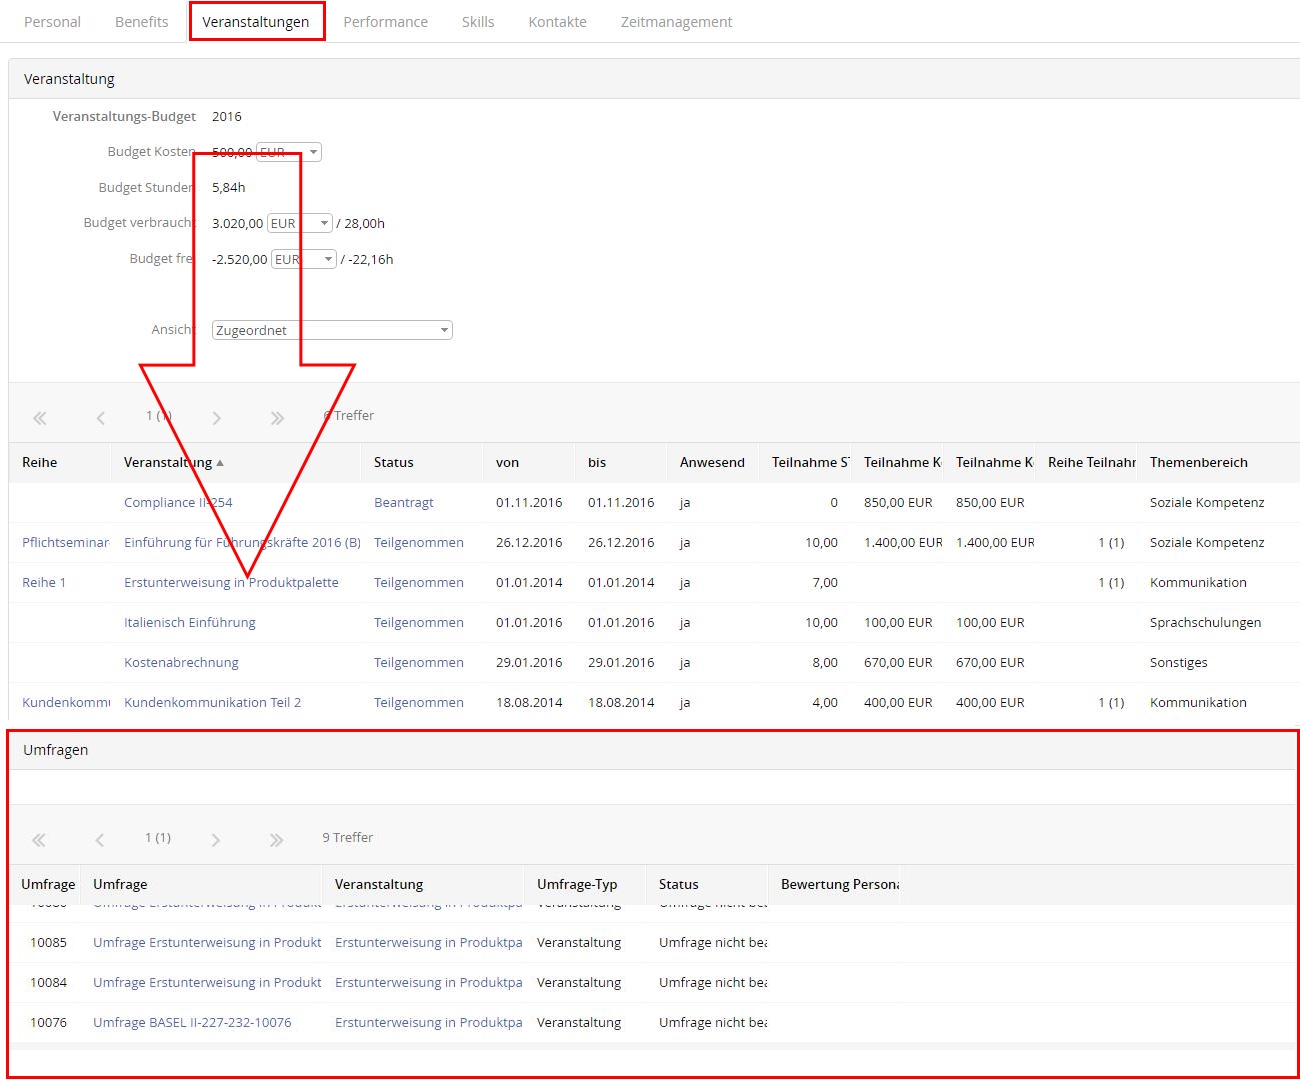Select the Veranstaltungen tab
Image resolution: width=1300 pixels, height=1080 pixels.
click(256, 22)
